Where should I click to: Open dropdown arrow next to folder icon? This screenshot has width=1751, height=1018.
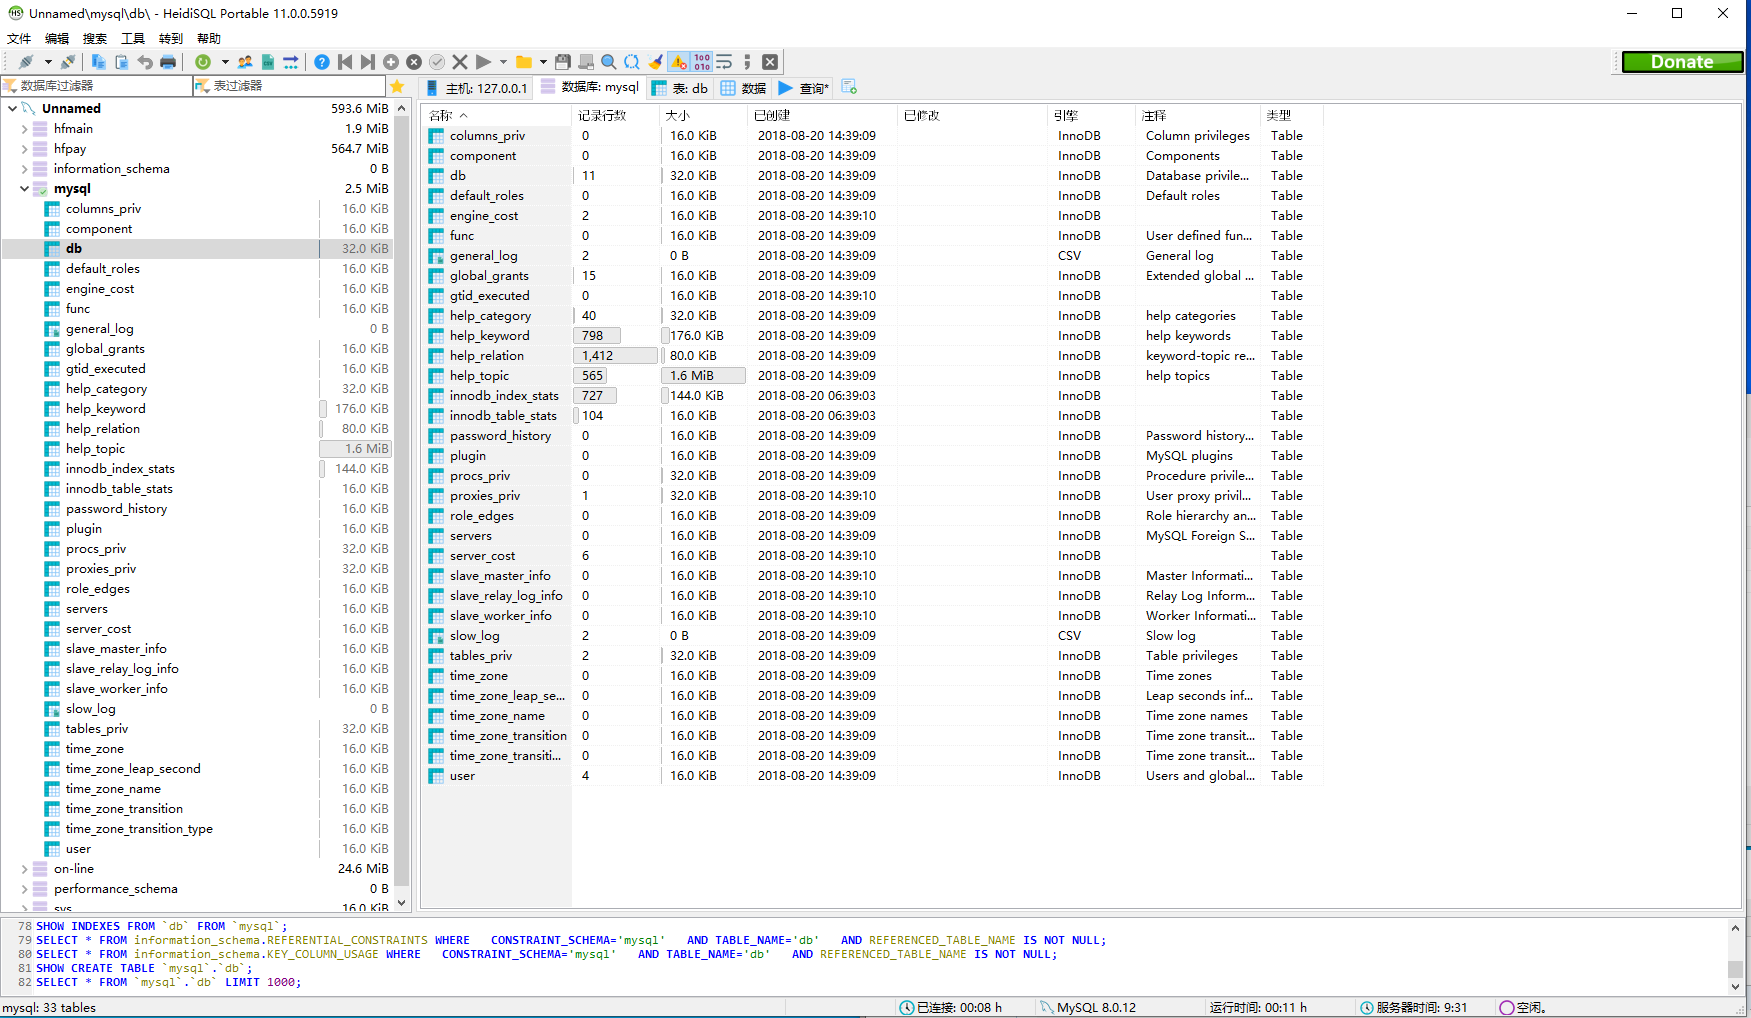pyautogui.click(x=543, y=62)
